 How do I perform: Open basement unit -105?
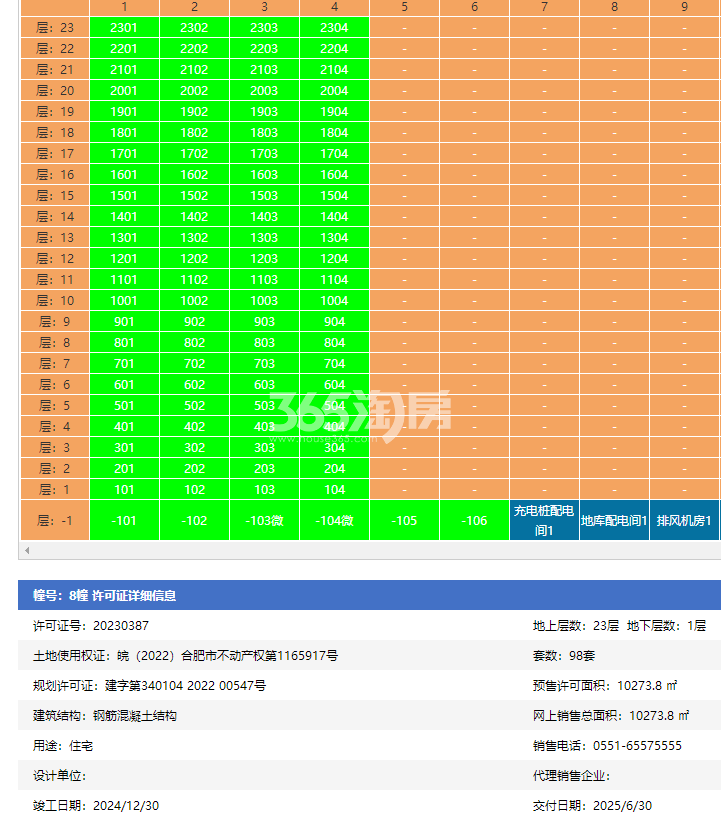point(404,521)
